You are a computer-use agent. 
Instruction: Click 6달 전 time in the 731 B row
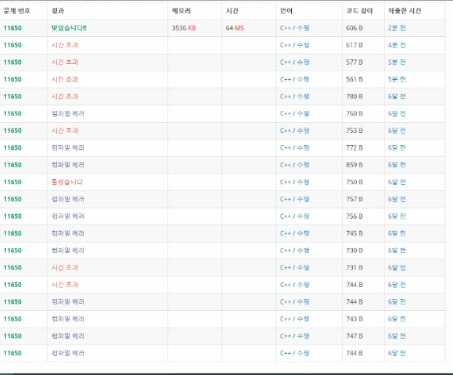(x=397, y=268)
